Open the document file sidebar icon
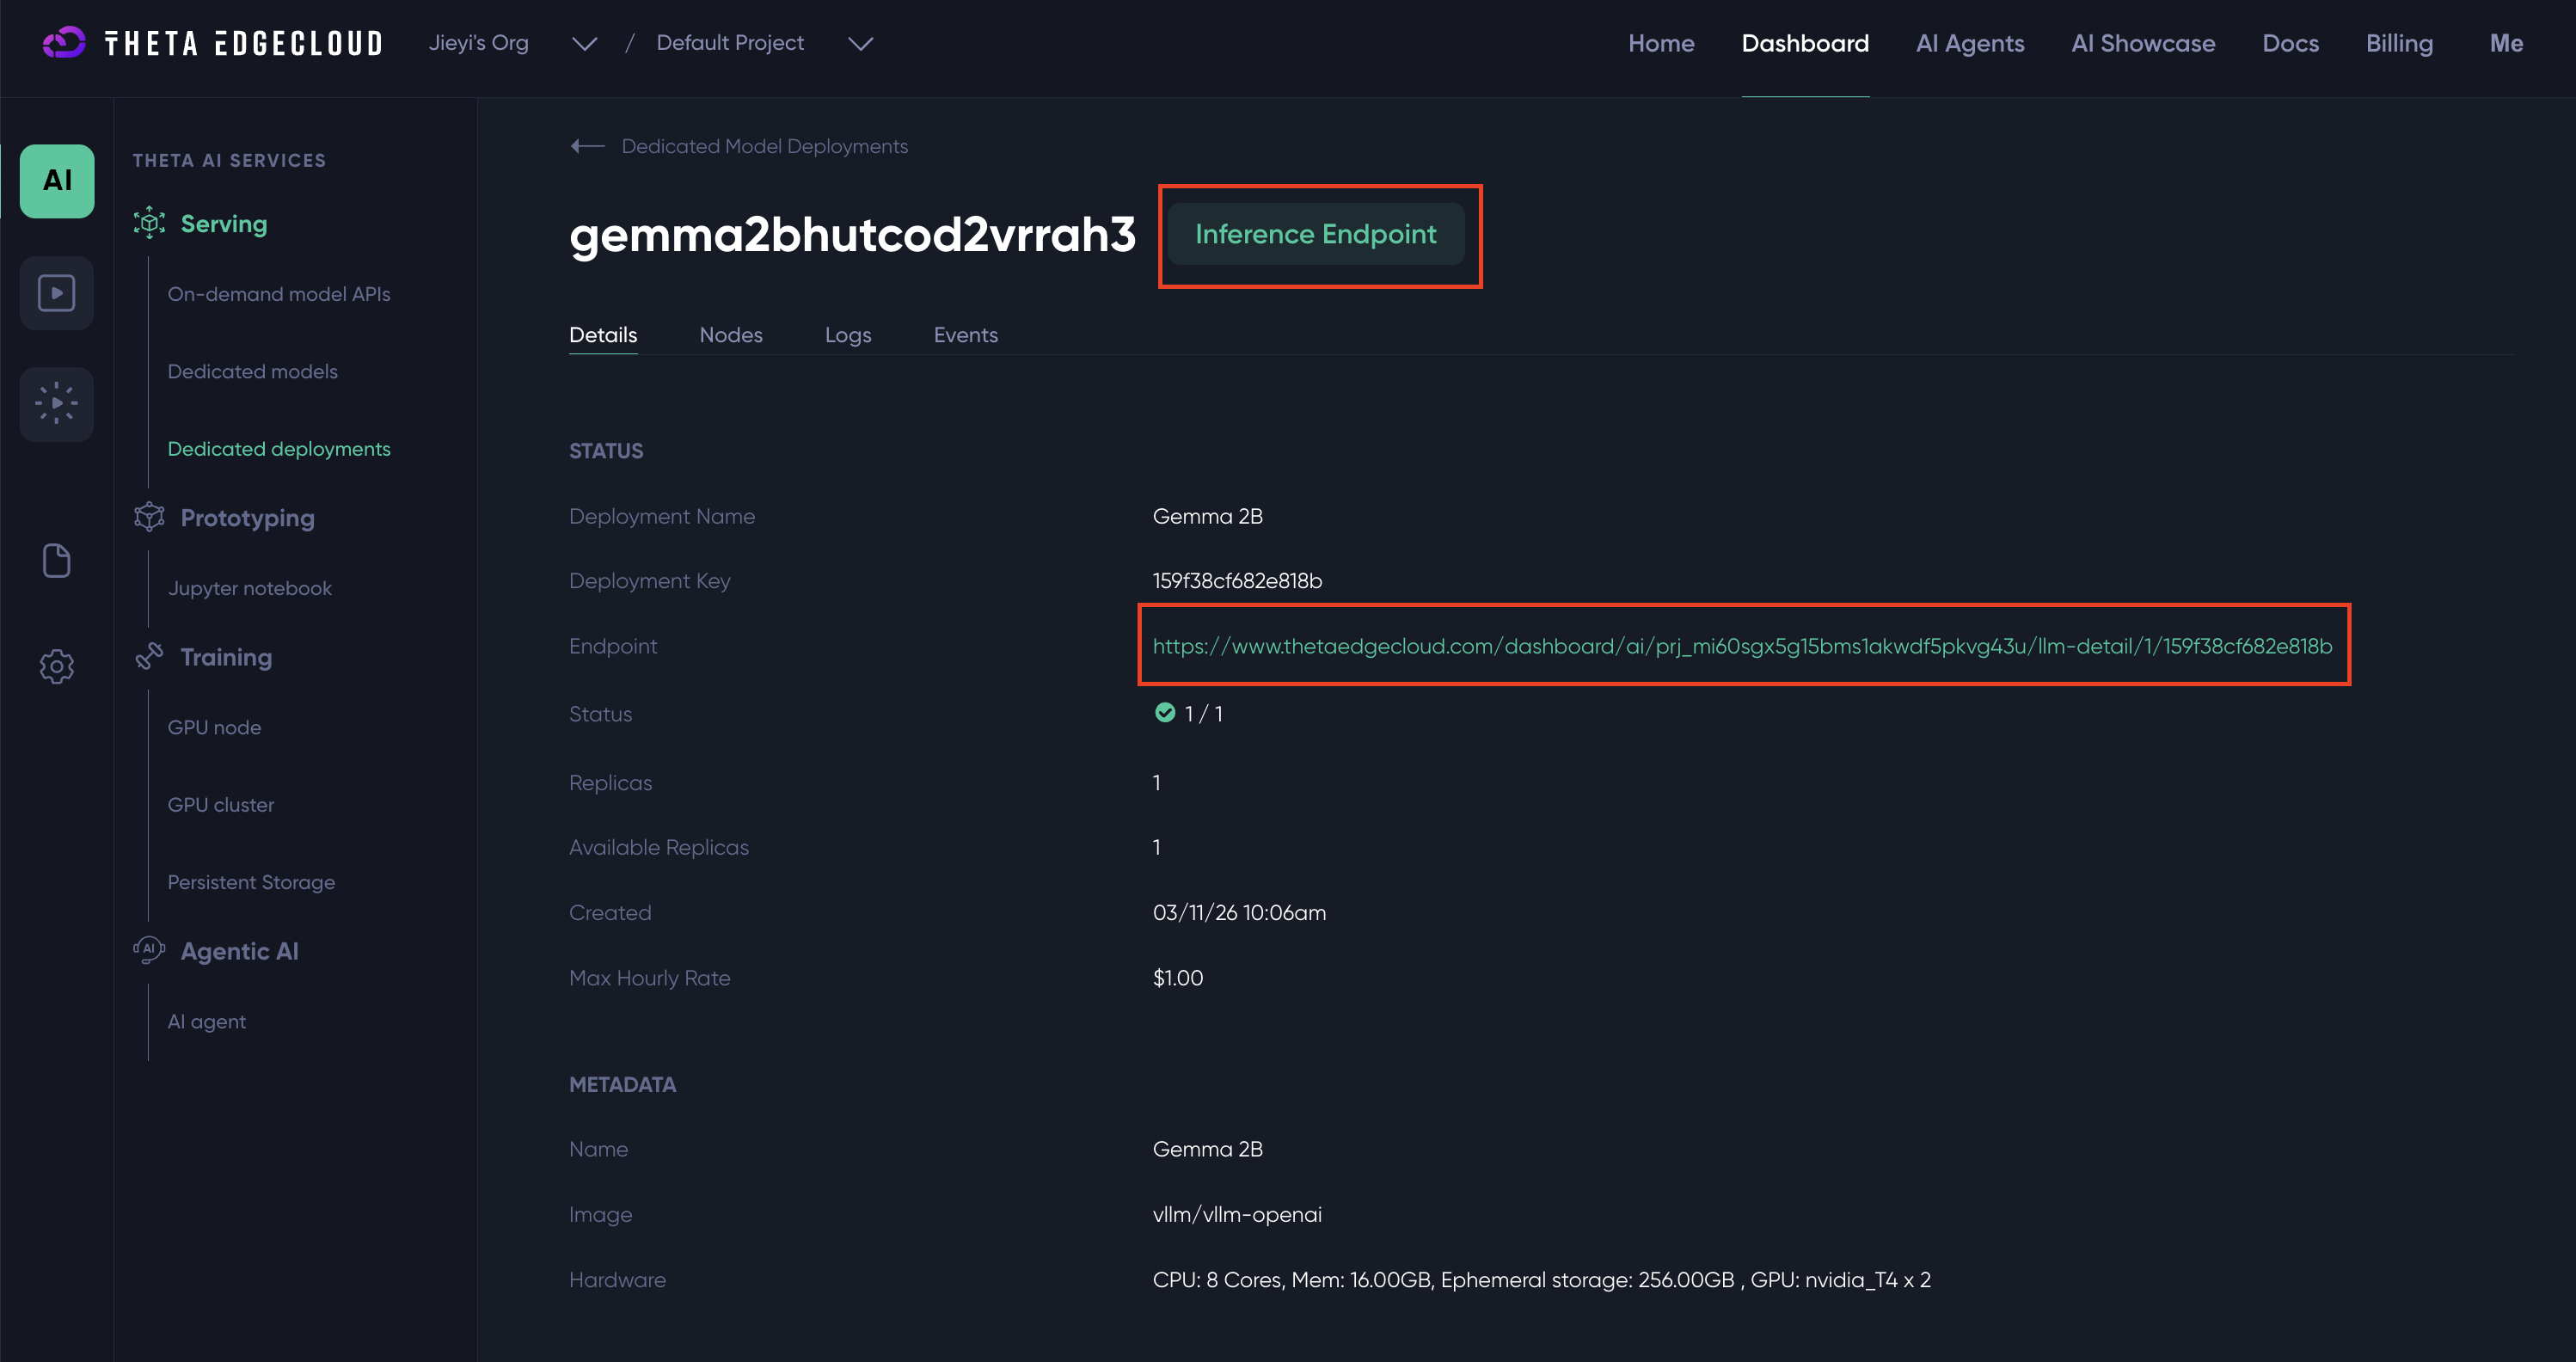 click(57, 561)
